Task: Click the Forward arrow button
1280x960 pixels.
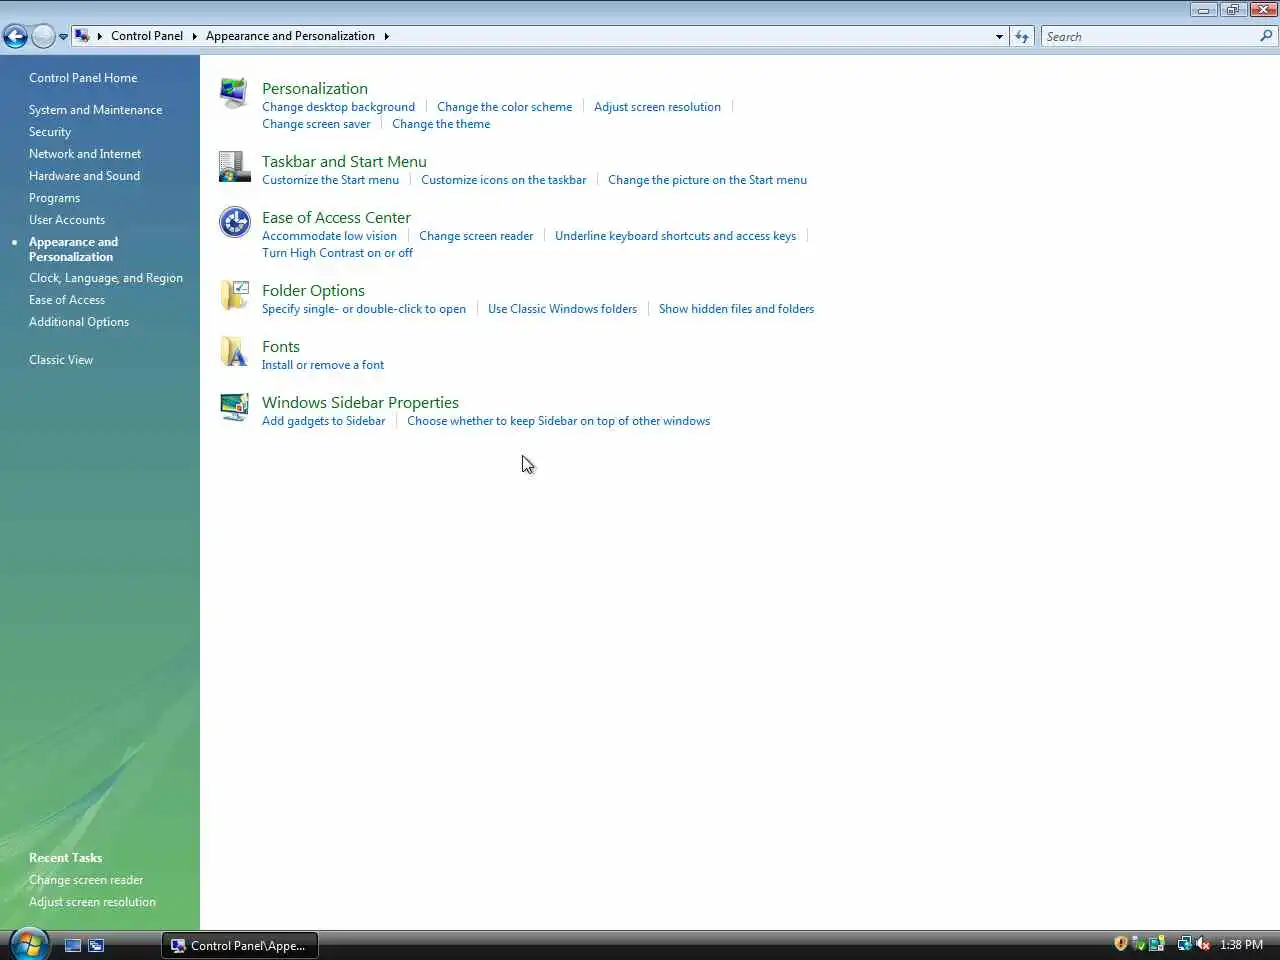Action: 43,37
